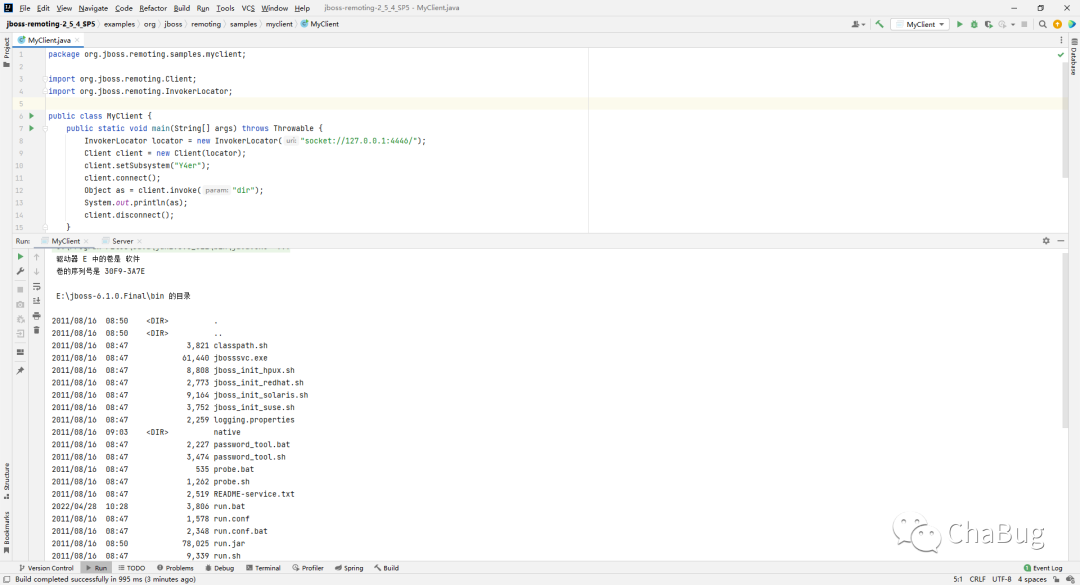Click the orange update arrow icon
The height and width of the screenshot is (585, 1080).
[1057, 24]
